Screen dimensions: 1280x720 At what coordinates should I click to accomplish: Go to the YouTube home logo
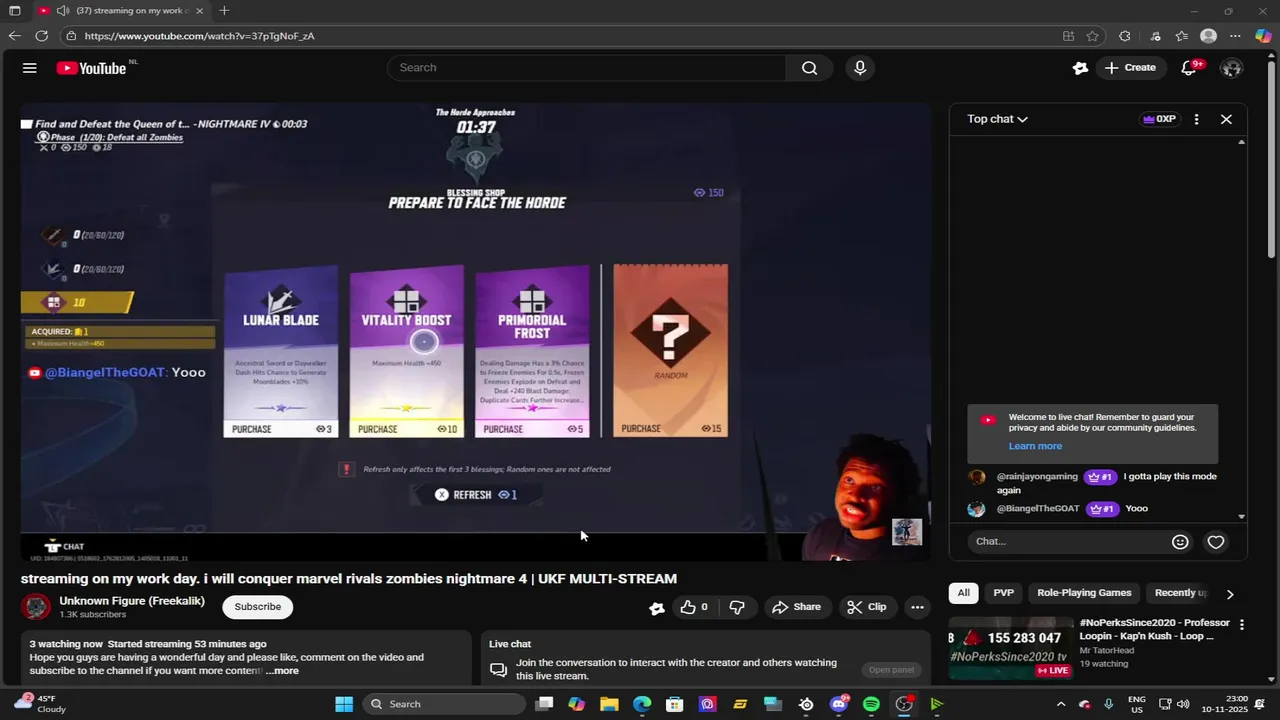point(91,68)
